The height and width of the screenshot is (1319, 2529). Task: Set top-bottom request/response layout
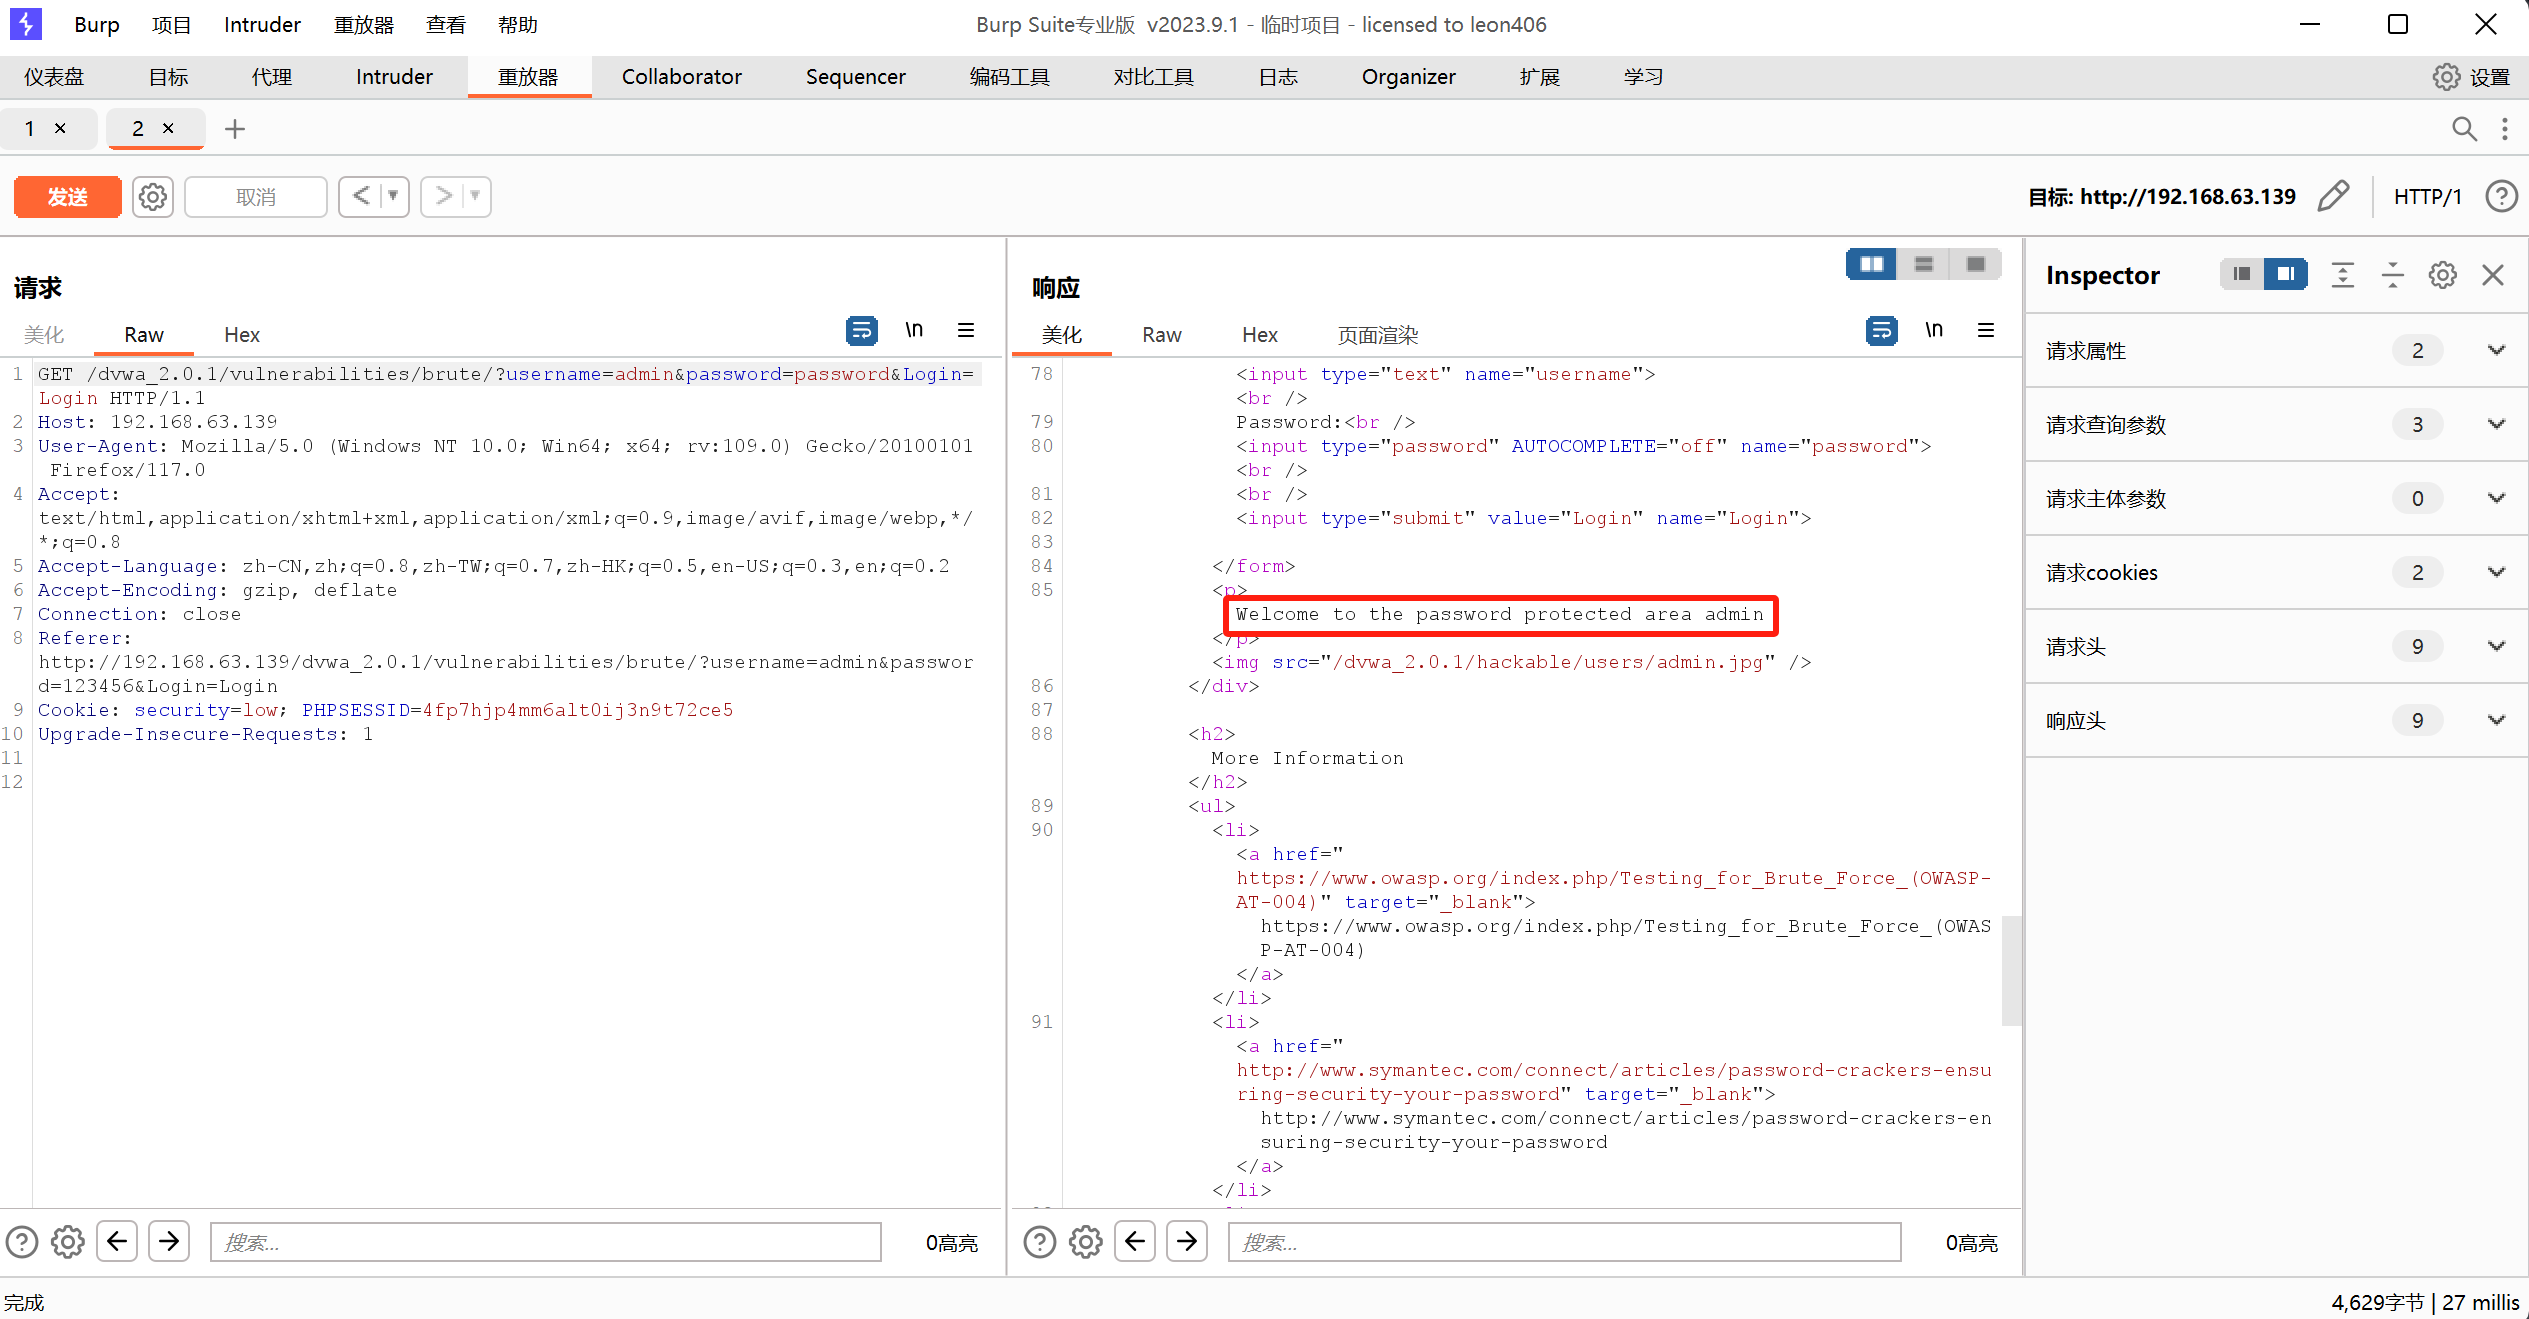[1923, 264]
